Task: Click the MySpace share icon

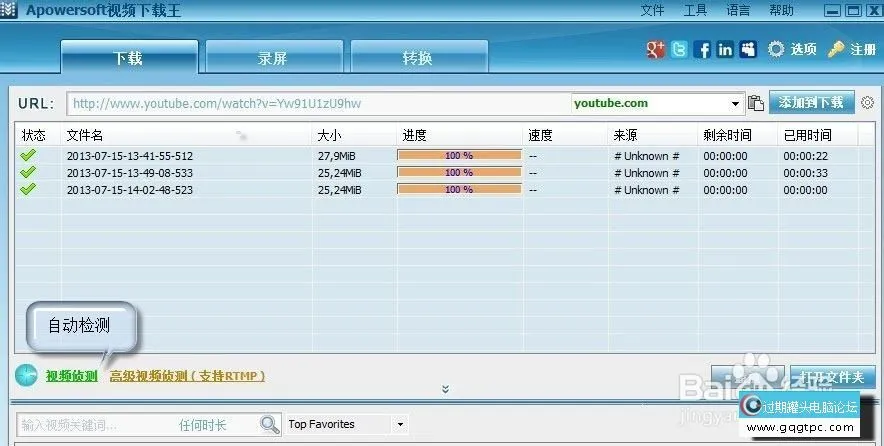Action: click(746, 49)
